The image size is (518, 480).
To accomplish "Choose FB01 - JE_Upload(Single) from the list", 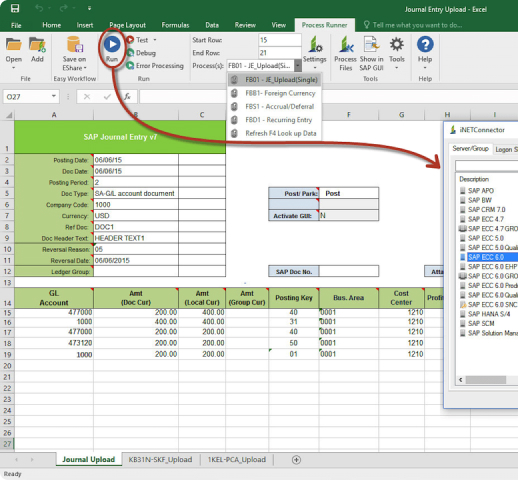I will (x=275, y=80).
